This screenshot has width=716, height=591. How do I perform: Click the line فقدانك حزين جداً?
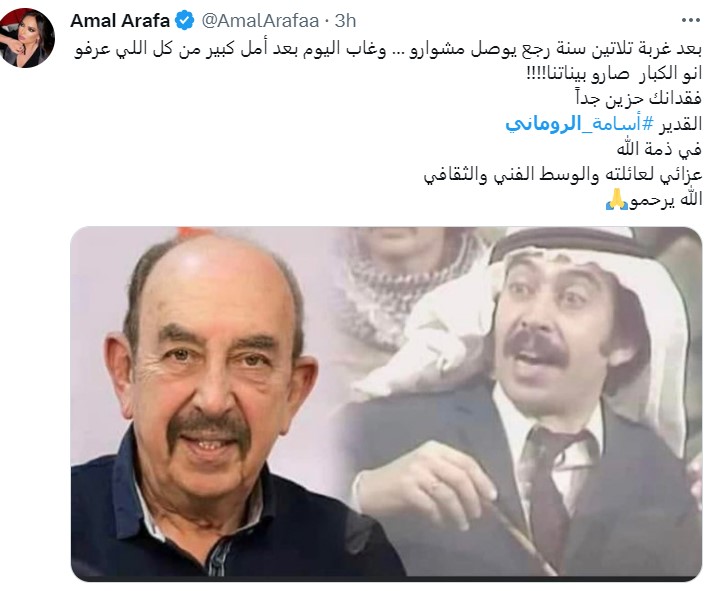point(638,99)
